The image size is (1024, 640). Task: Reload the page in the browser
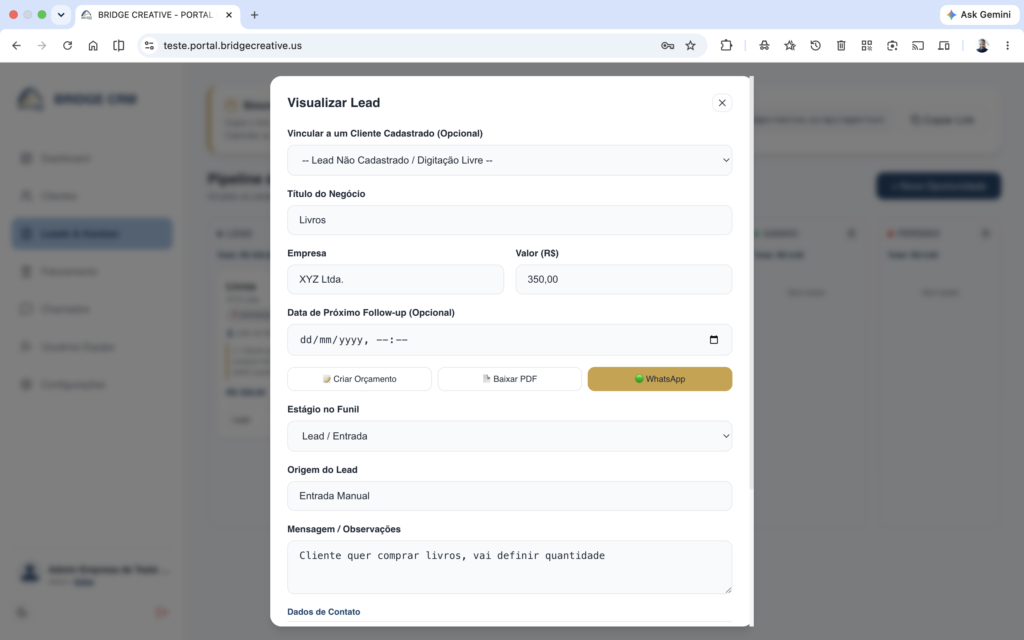(x=67, y=46)
